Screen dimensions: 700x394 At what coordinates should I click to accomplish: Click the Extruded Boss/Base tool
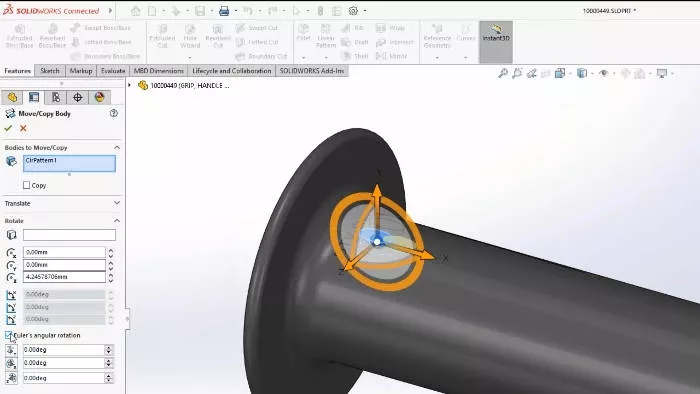19,36
